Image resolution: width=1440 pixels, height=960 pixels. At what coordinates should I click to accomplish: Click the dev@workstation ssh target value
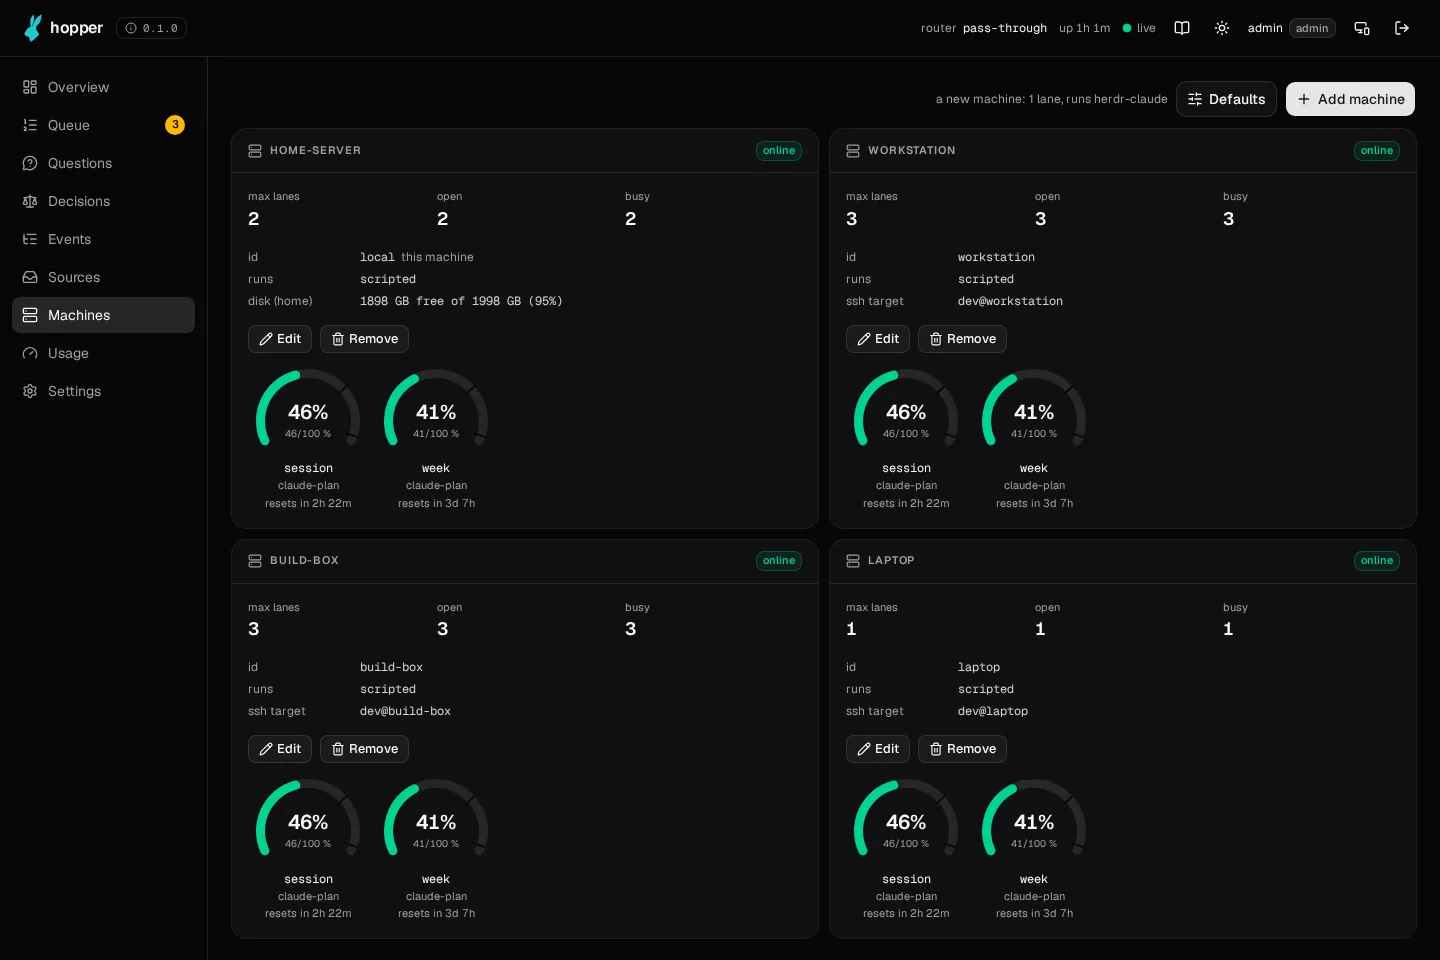(1010, 301)
